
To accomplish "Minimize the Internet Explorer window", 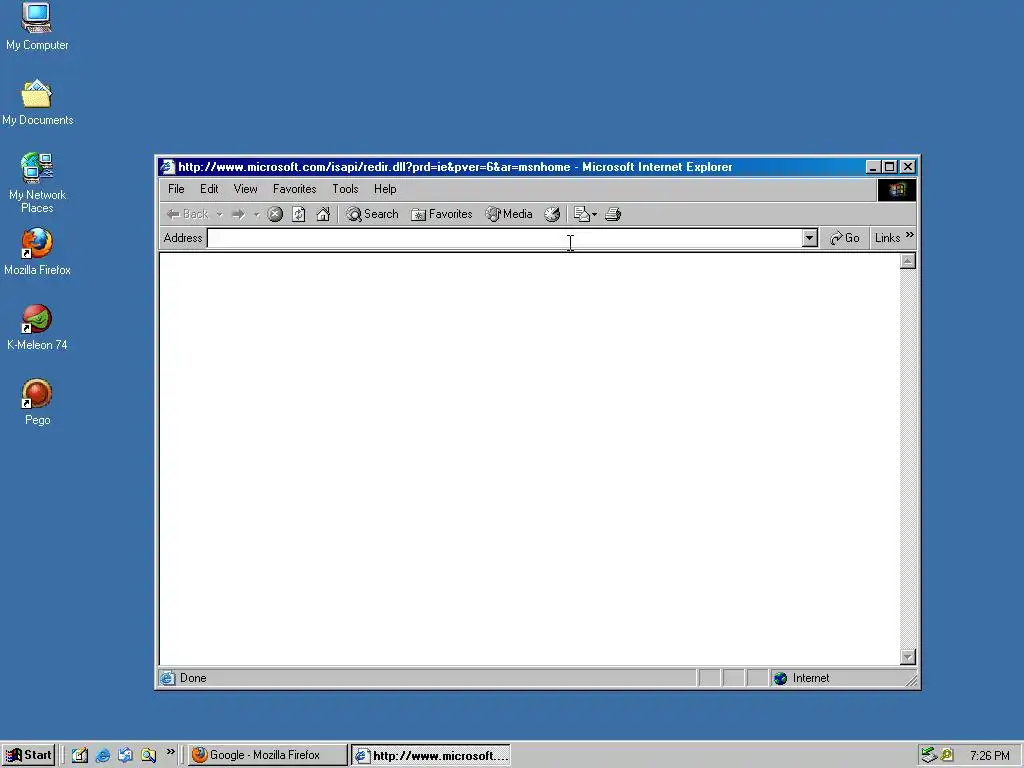I will tap(873, 167).
